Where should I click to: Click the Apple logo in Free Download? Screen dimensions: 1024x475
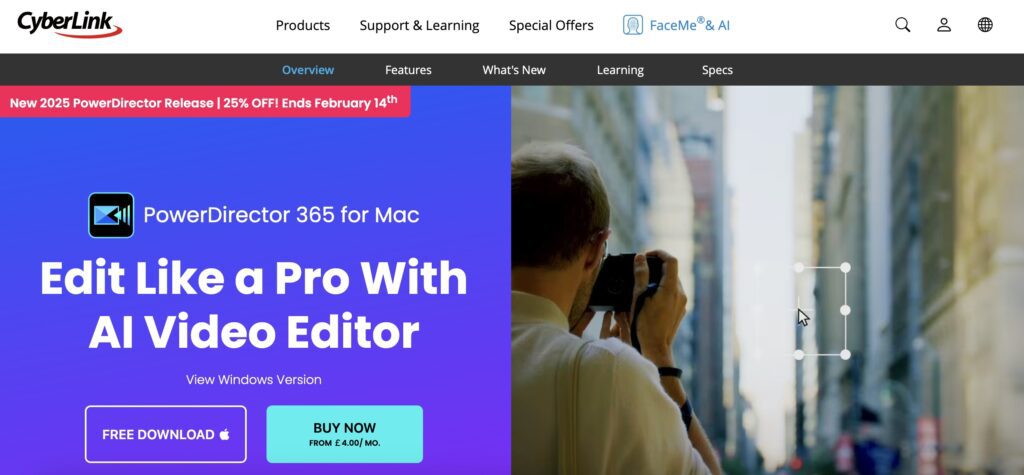point(224,434)
